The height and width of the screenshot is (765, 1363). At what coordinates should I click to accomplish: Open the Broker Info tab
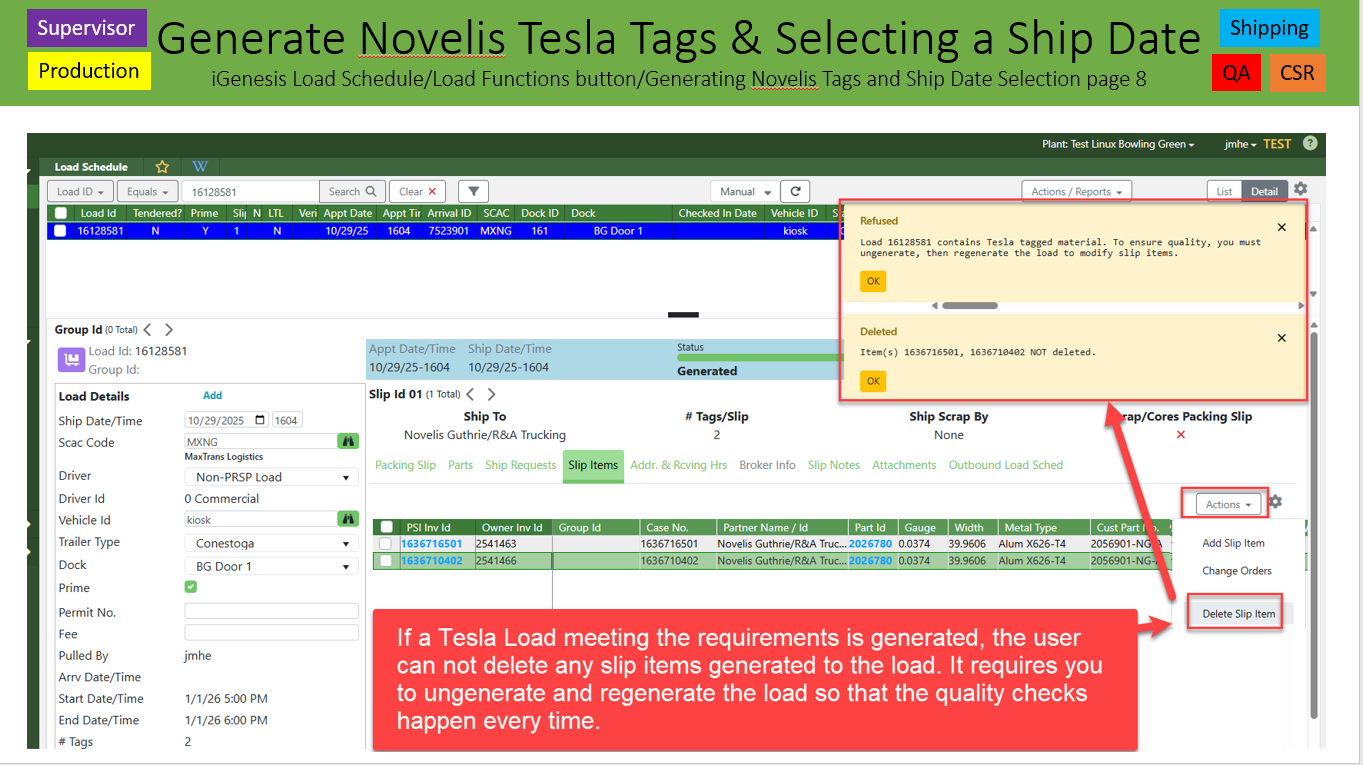(767, 465)
